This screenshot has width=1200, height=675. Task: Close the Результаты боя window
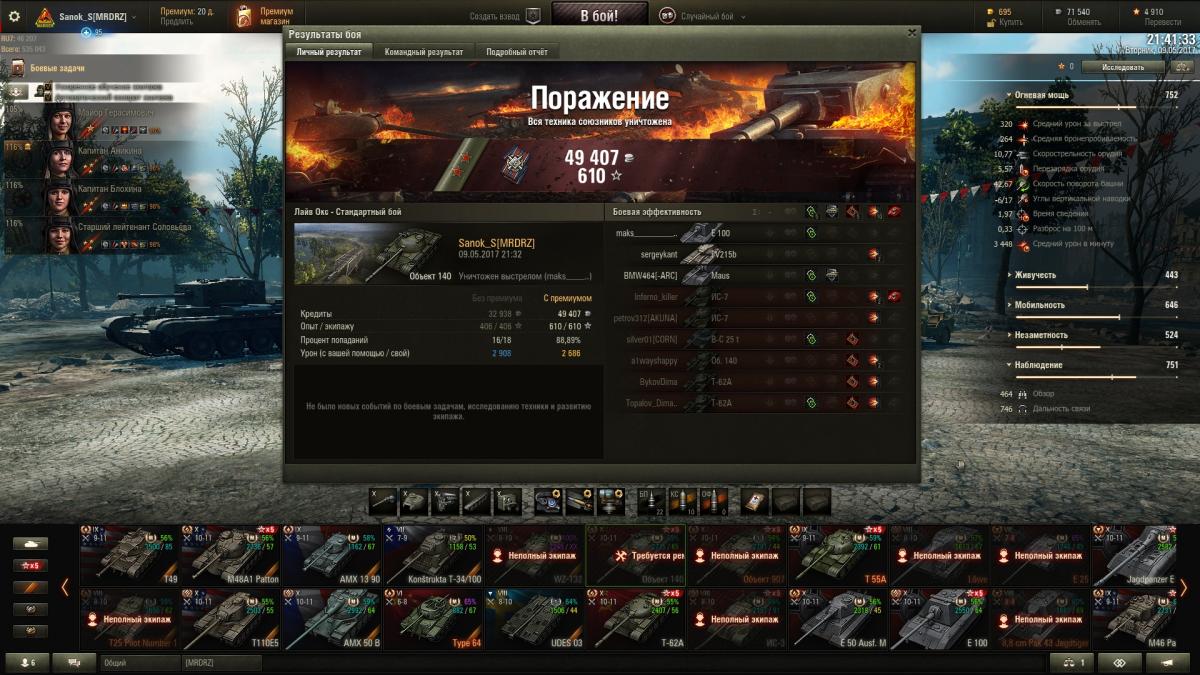911,33
